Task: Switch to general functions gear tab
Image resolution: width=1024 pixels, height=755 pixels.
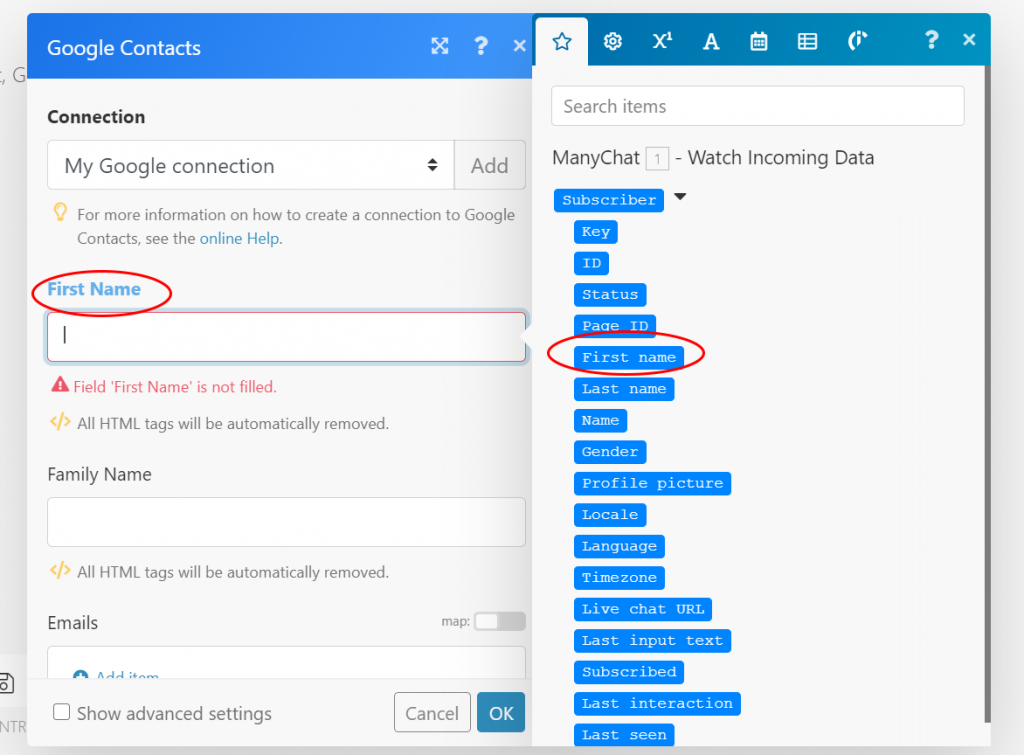Action: click(613, 41)
